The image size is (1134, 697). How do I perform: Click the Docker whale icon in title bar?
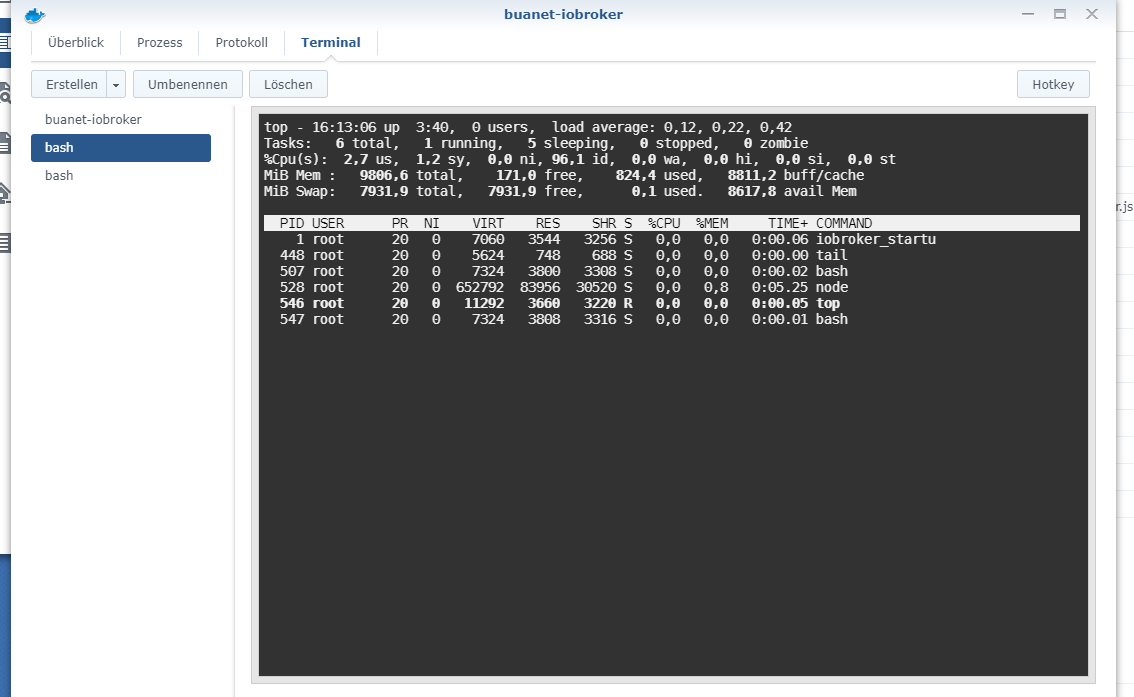[35, 14]
